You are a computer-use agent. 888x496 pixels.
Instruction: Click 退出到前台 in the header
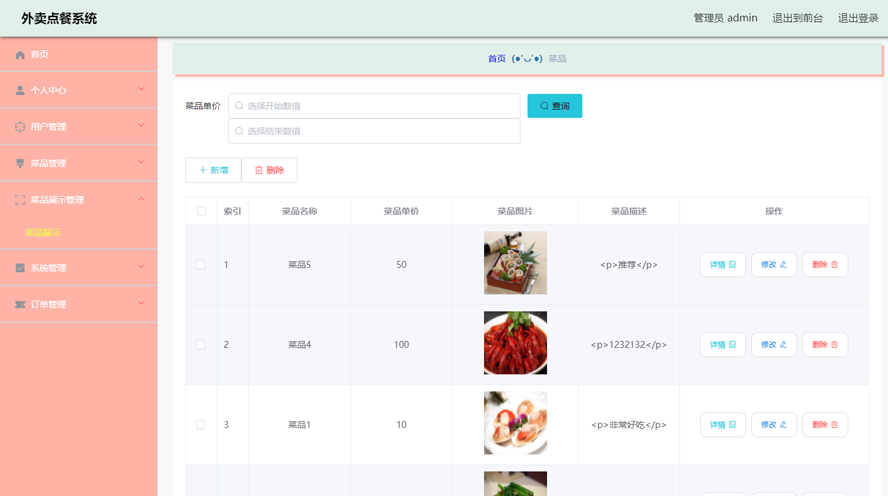click(x=797, y=18)
